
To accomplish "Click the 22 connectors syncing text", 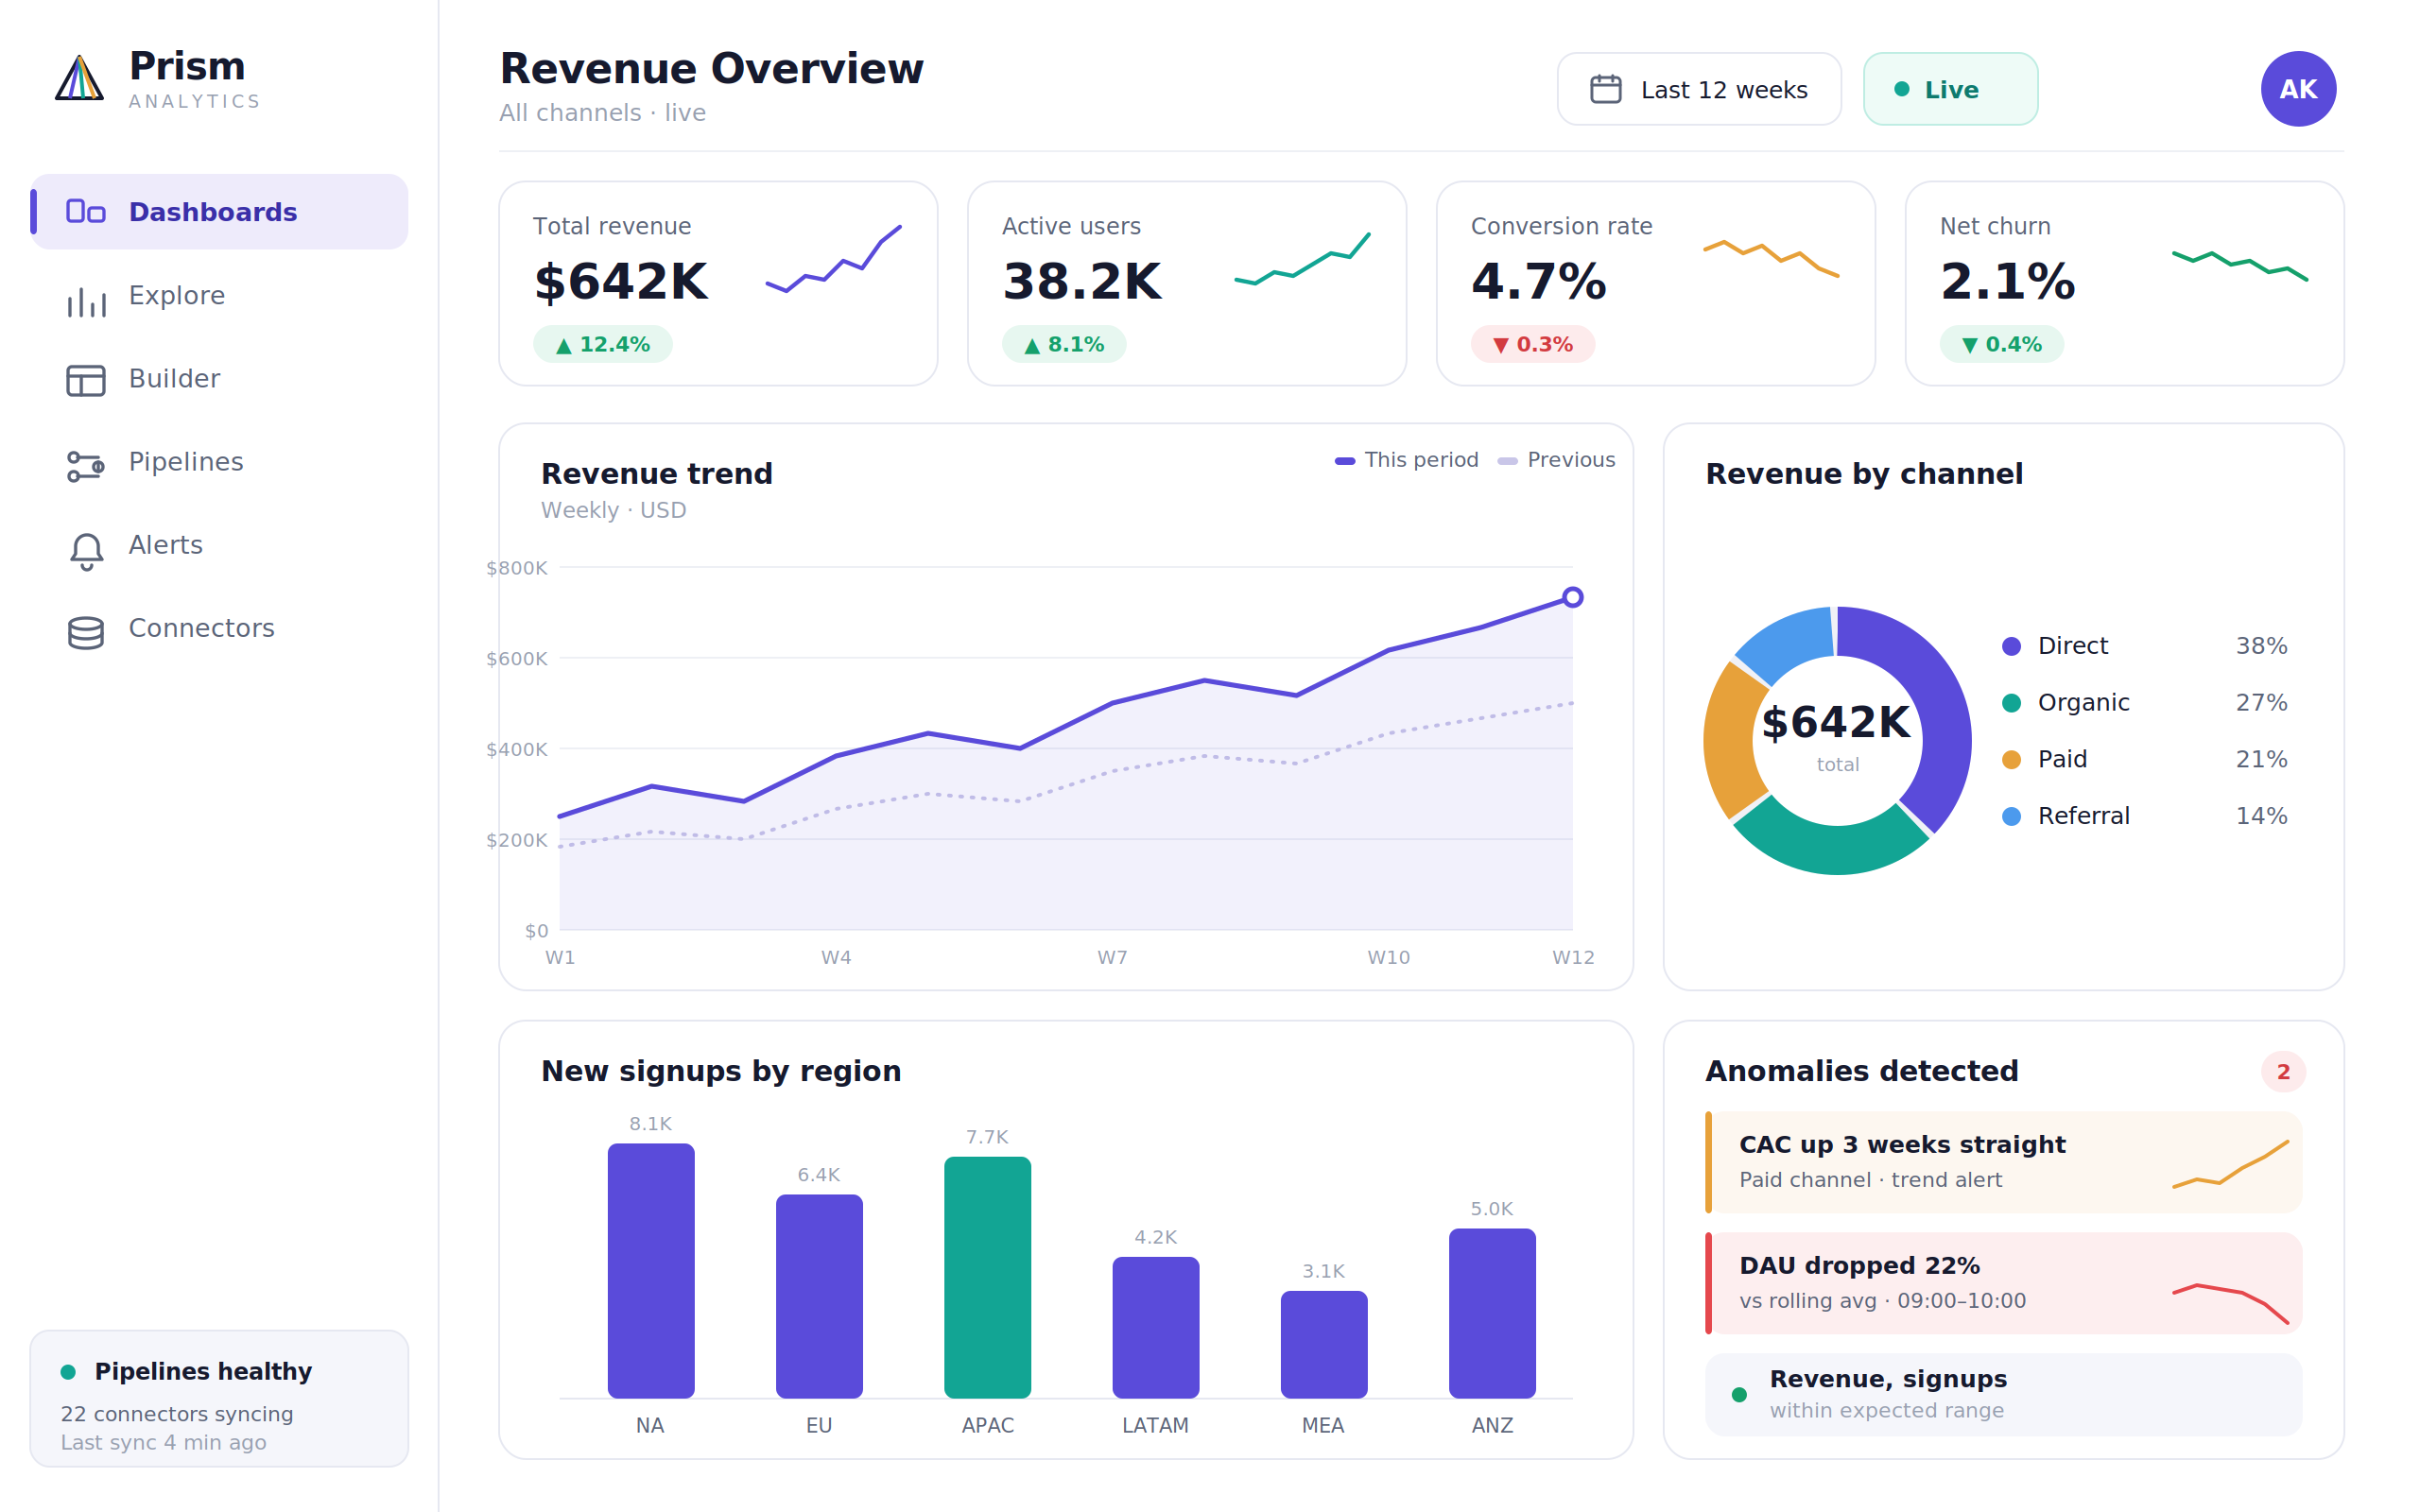I will [x=177, y=1414].
